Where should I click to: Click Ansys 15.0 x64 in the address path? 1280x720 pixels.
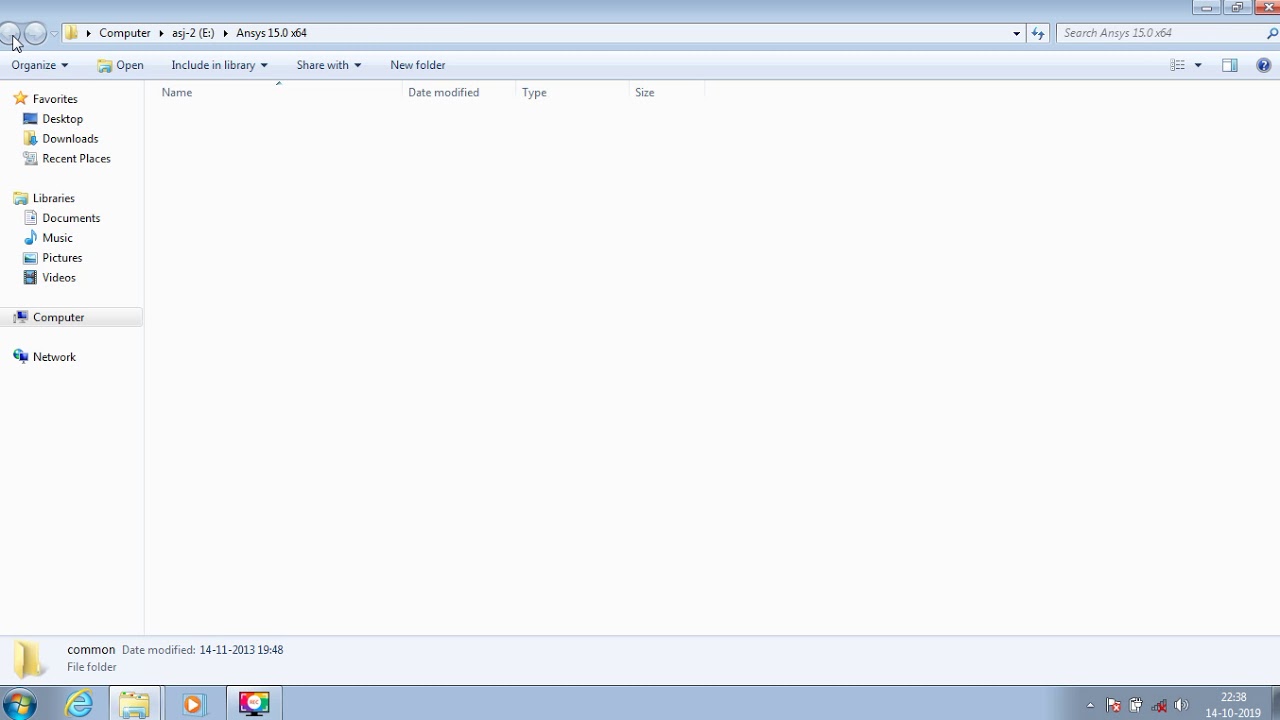click(271, 33)
